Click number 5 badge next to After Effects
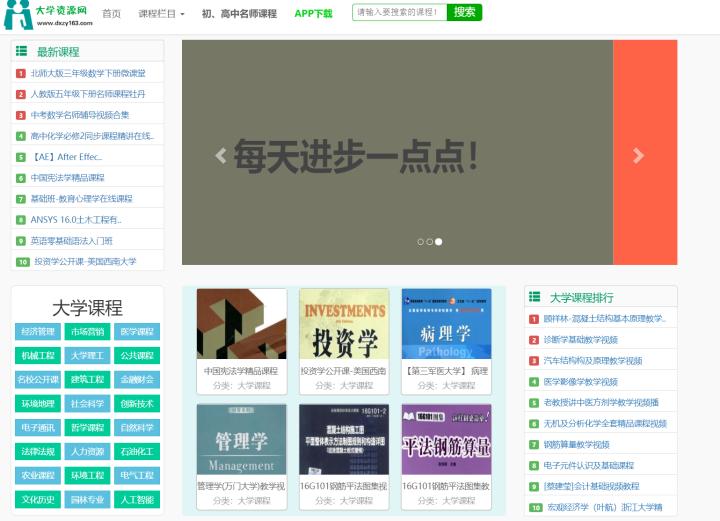 (21, 157)
